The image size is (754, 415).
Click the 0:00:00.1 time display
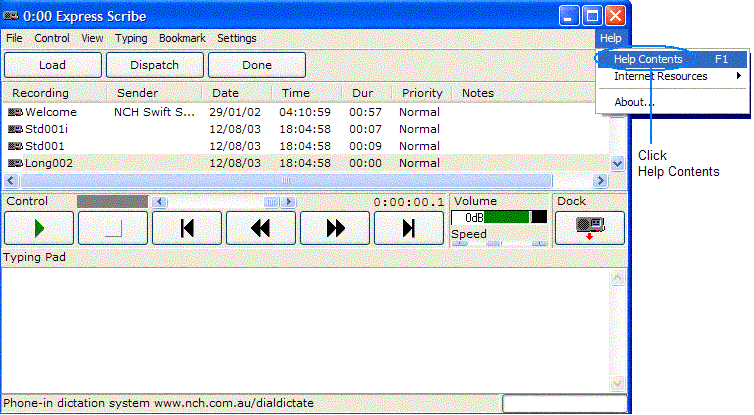click(409, 202)
